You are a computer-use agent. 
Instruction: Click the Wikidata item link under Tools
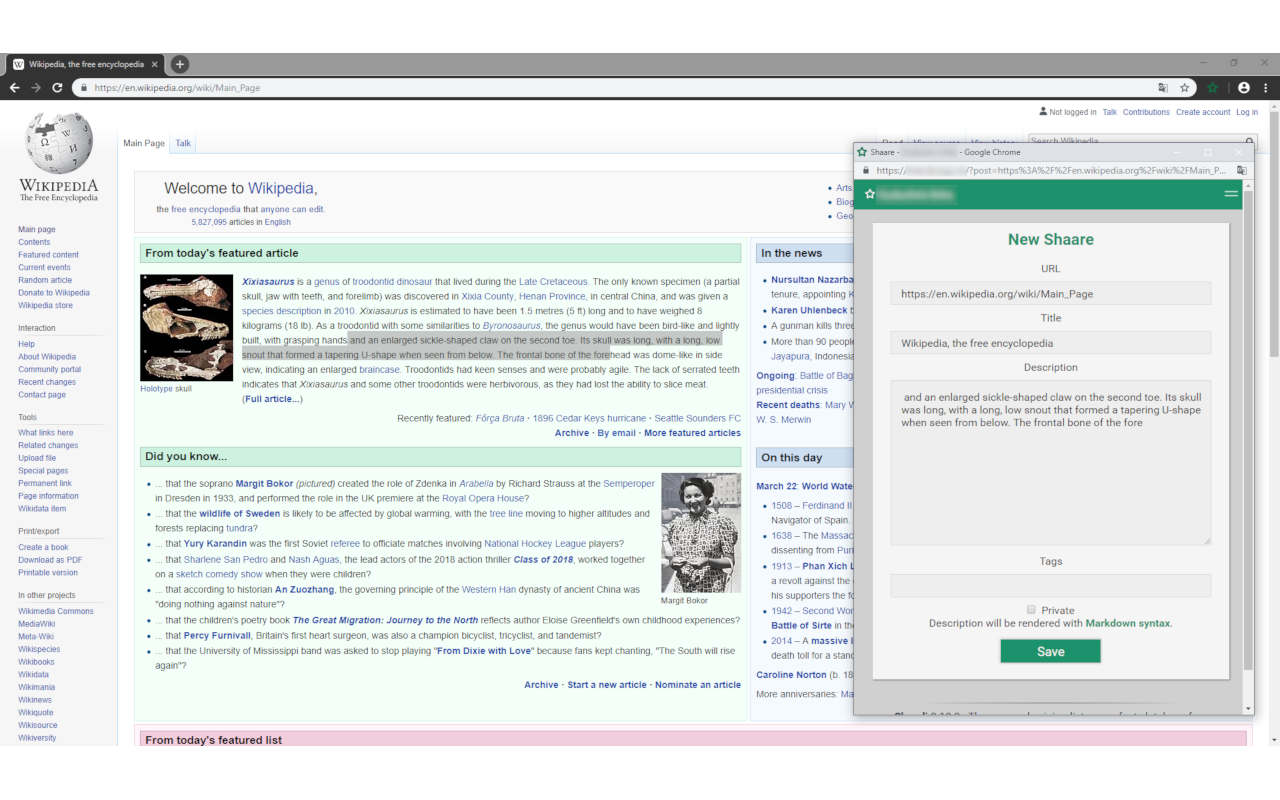coord(42,509)
